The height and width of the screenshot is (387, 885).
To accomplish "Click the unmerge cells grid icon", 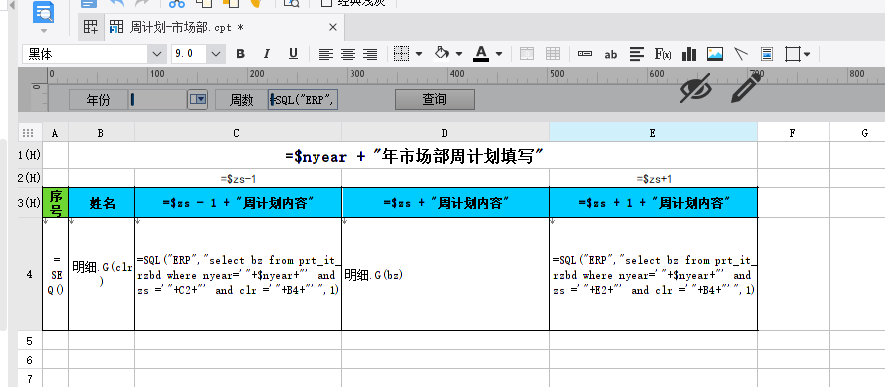I will (553, 54).
